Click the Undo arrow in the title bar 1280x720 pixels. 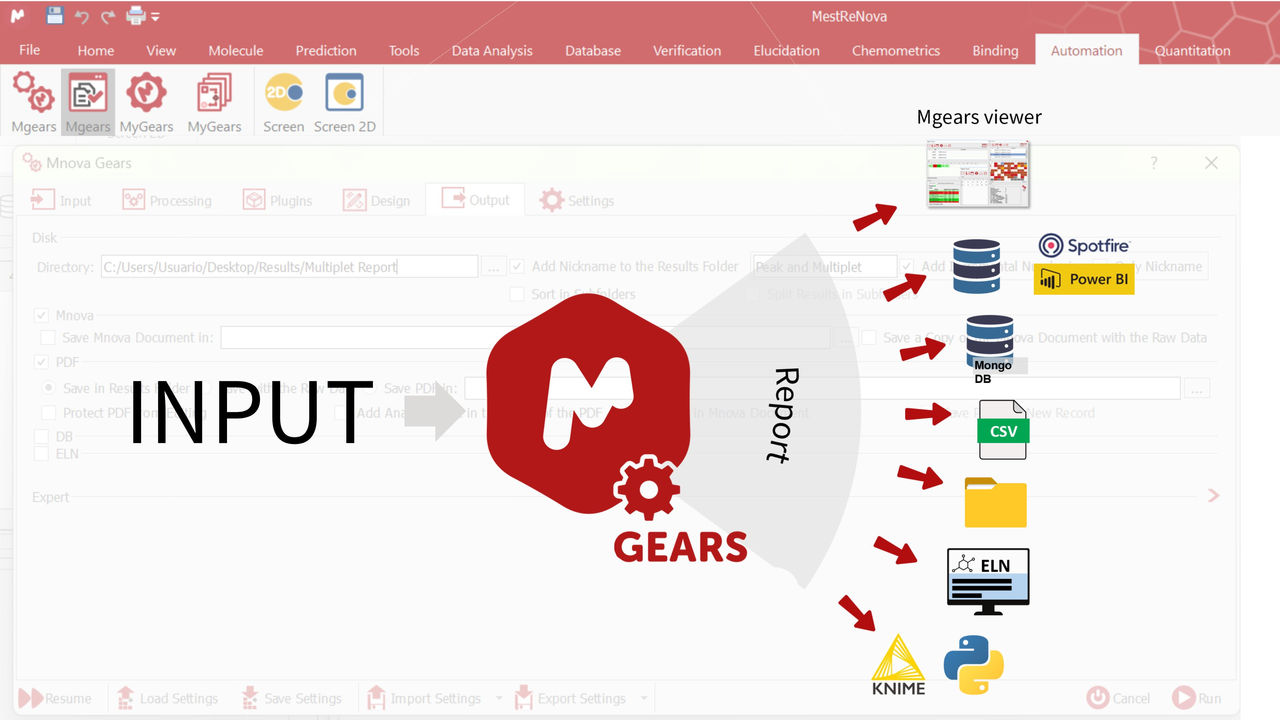tap(82, 16)
